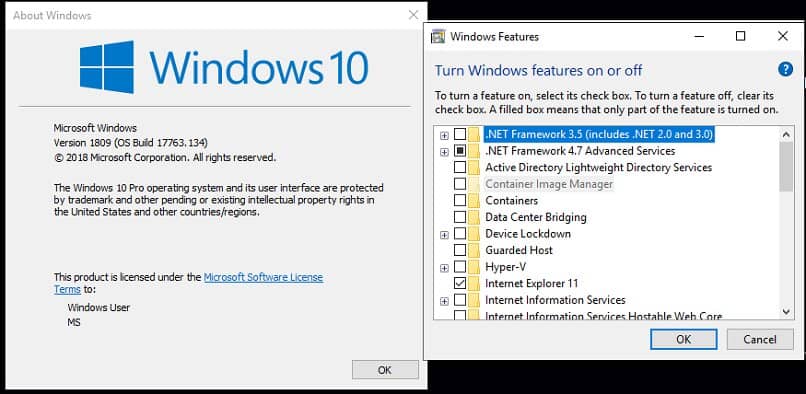Screen dimensions: 806x394
Task: Enable the Data Center Bridging checkbox
Action: tap(460, 217)
